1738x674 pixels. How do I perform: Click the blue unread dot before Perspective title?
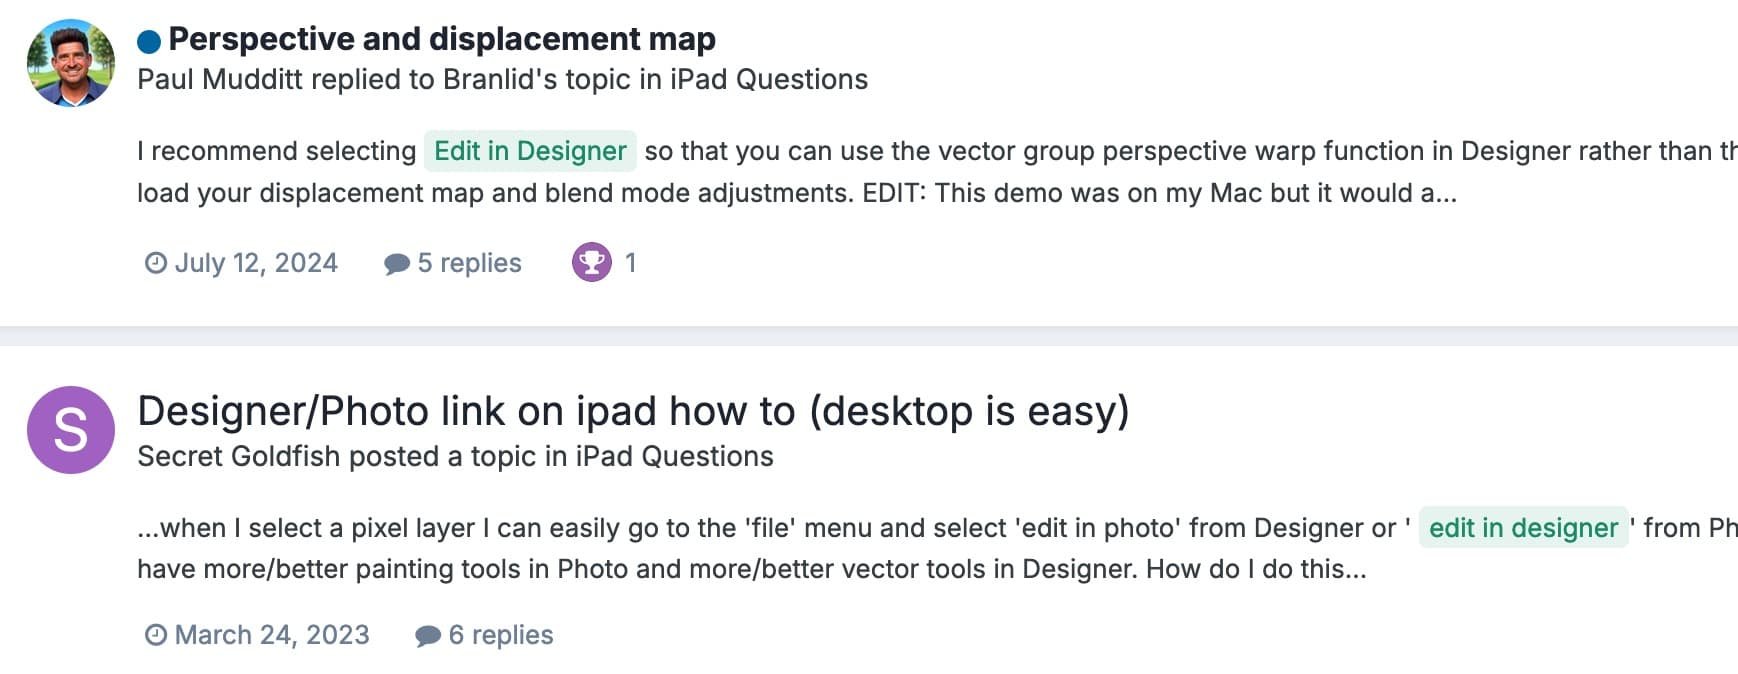point(149,41)
